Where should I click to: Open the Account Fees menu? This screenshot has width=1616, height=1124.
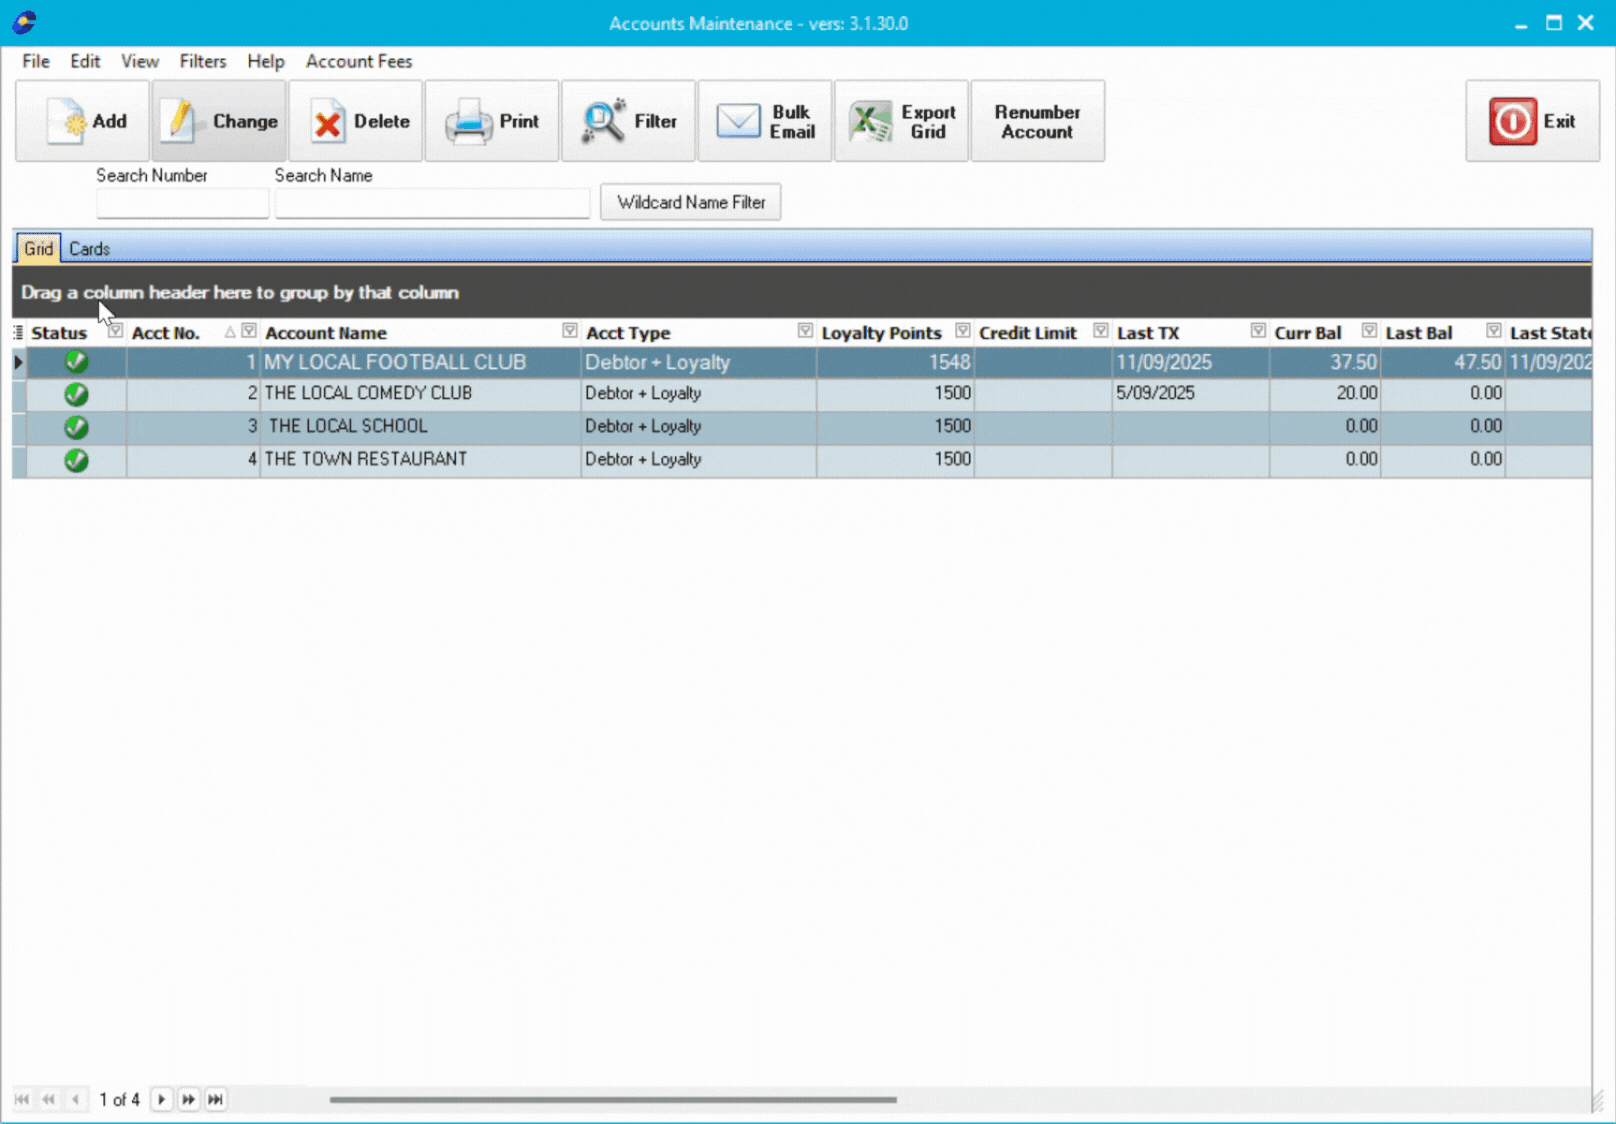358,61
